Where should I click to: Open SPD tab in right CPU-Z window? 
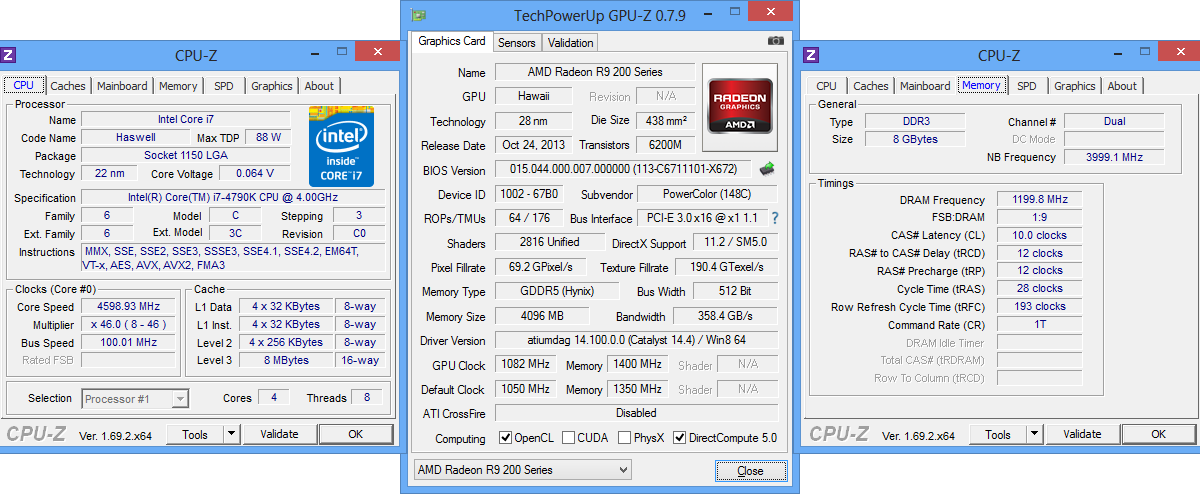click(1027, 86)
